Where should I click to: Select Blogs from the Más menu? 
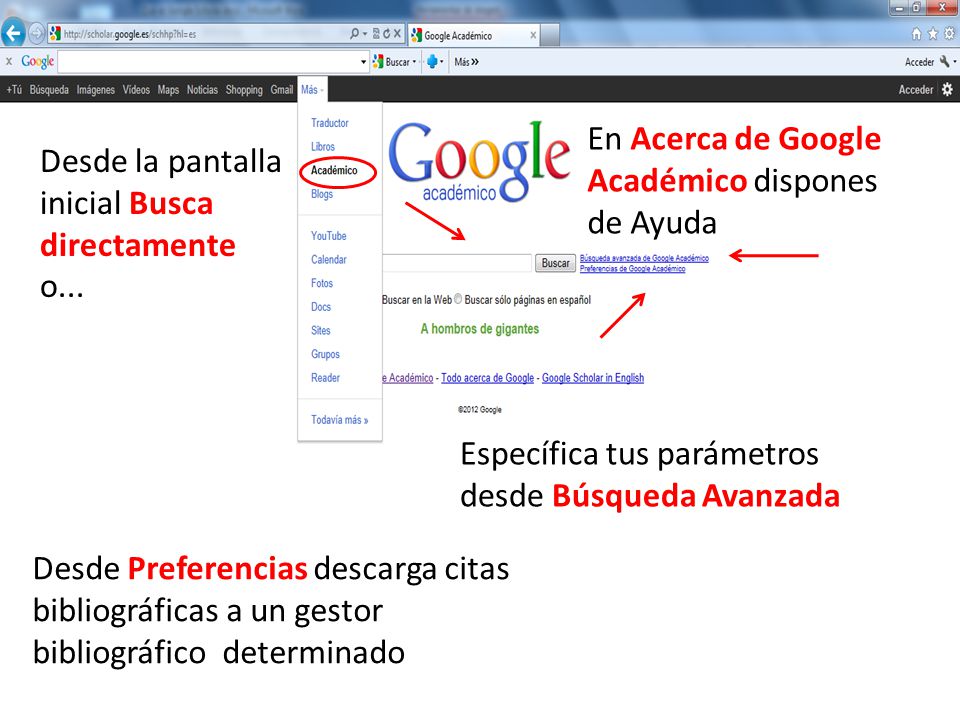pos(322,194)
